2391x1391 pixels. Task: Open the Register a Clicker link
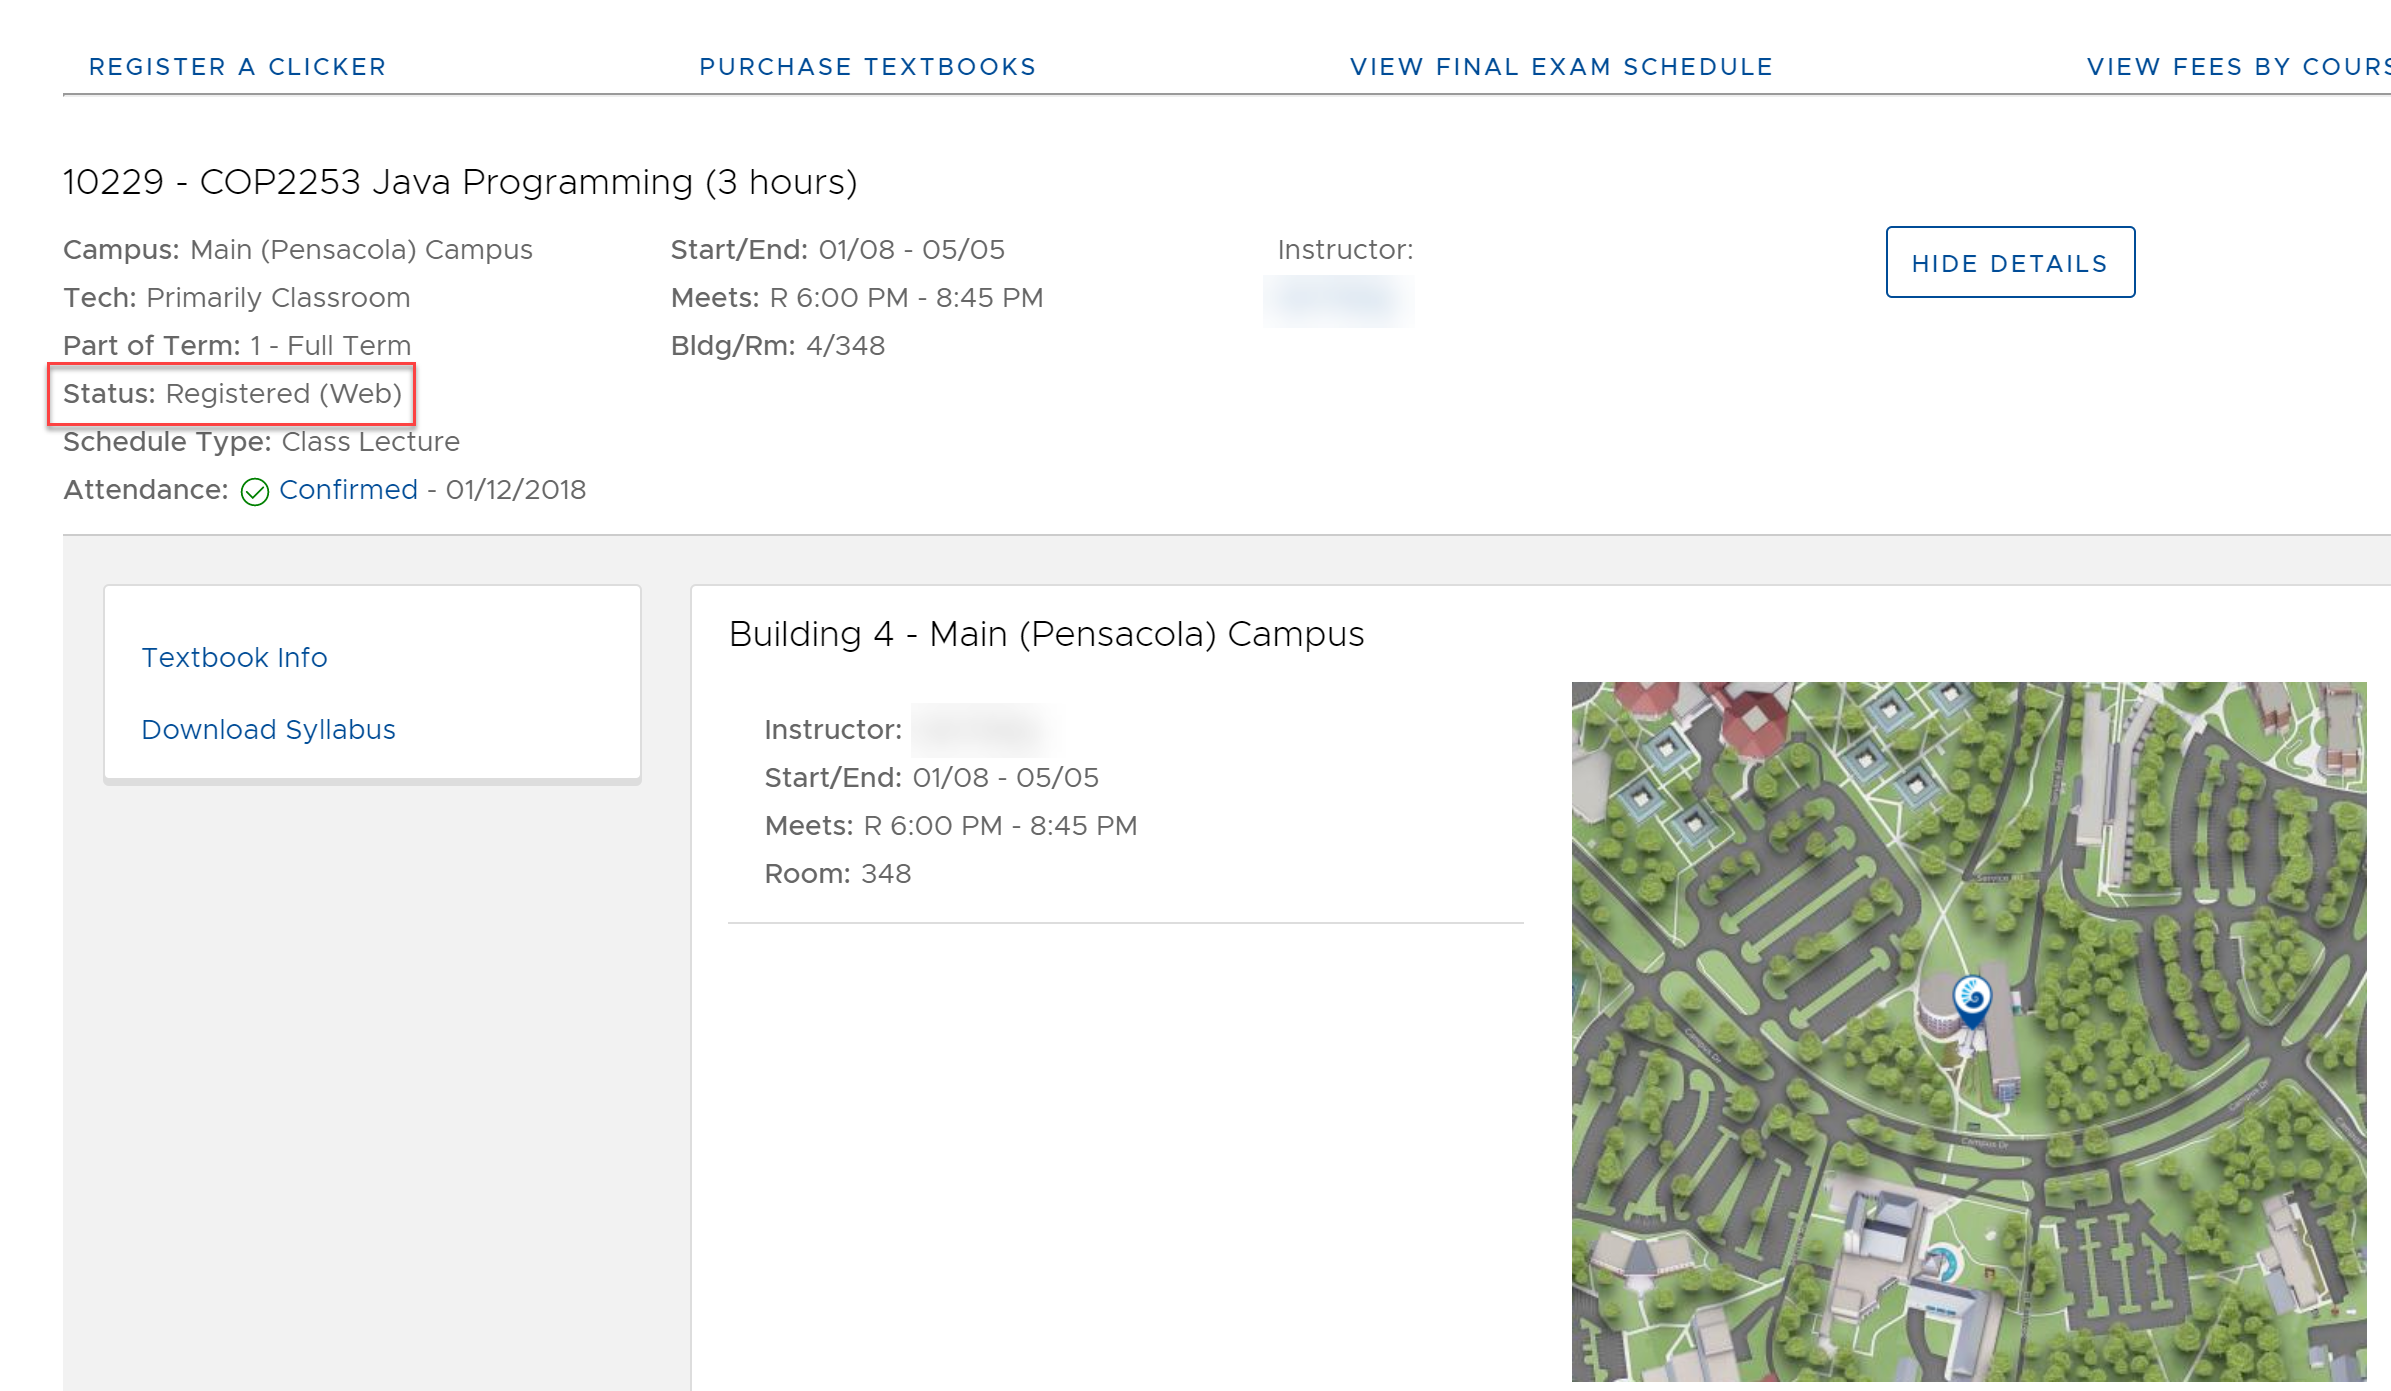[237, 67]
